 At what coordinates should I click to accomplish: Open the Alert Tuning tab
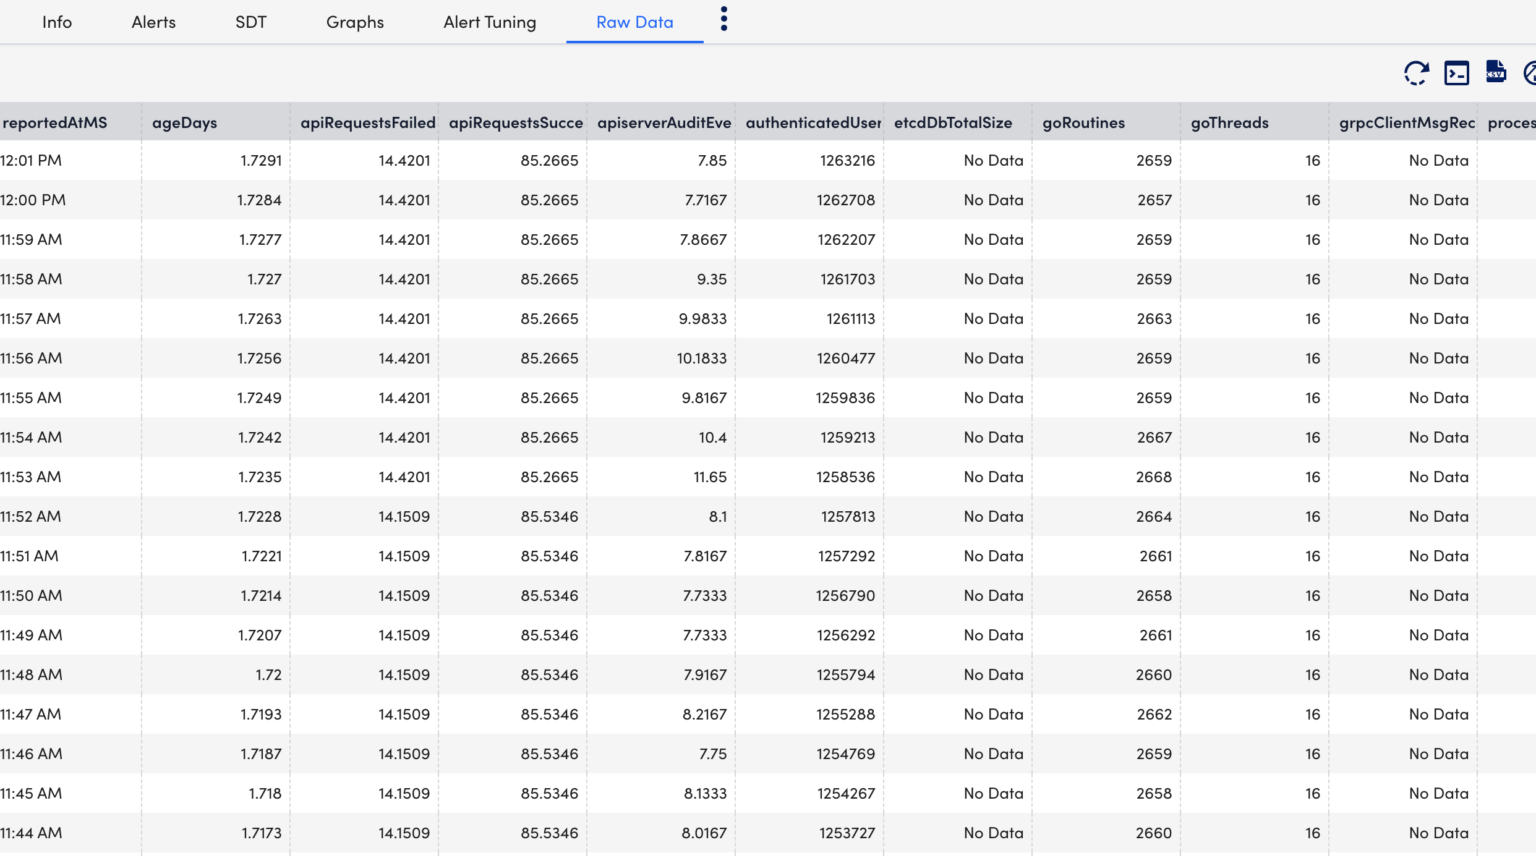[489, 21]
